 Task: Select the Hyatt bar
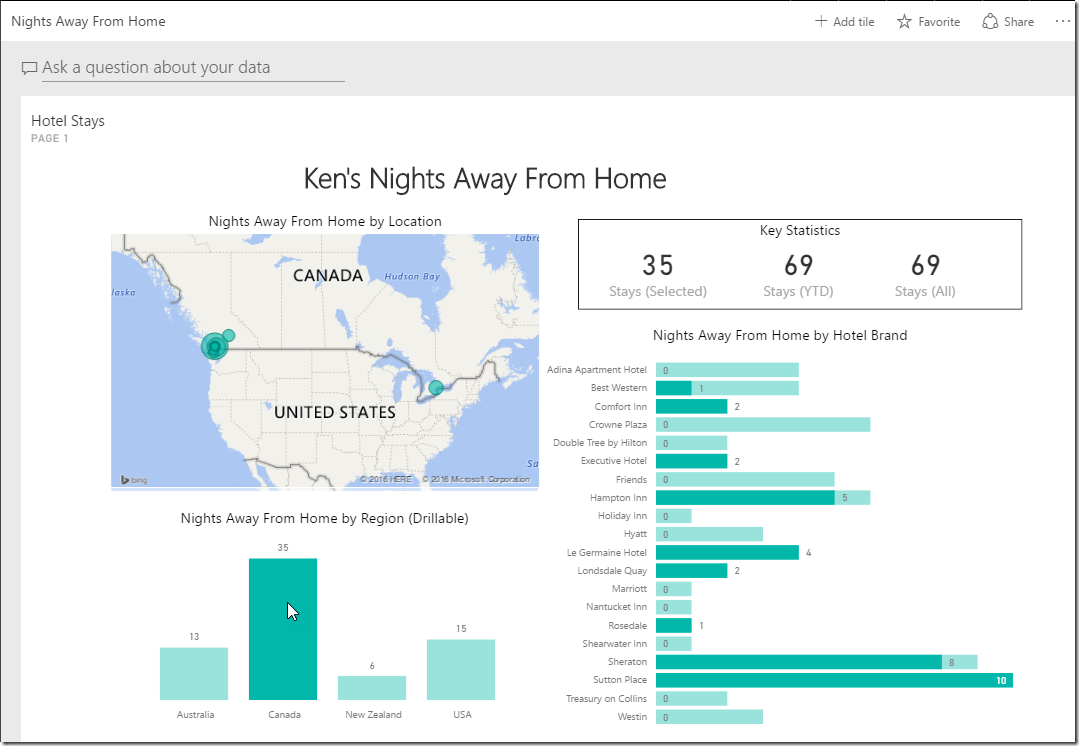(x=709, y=534)
